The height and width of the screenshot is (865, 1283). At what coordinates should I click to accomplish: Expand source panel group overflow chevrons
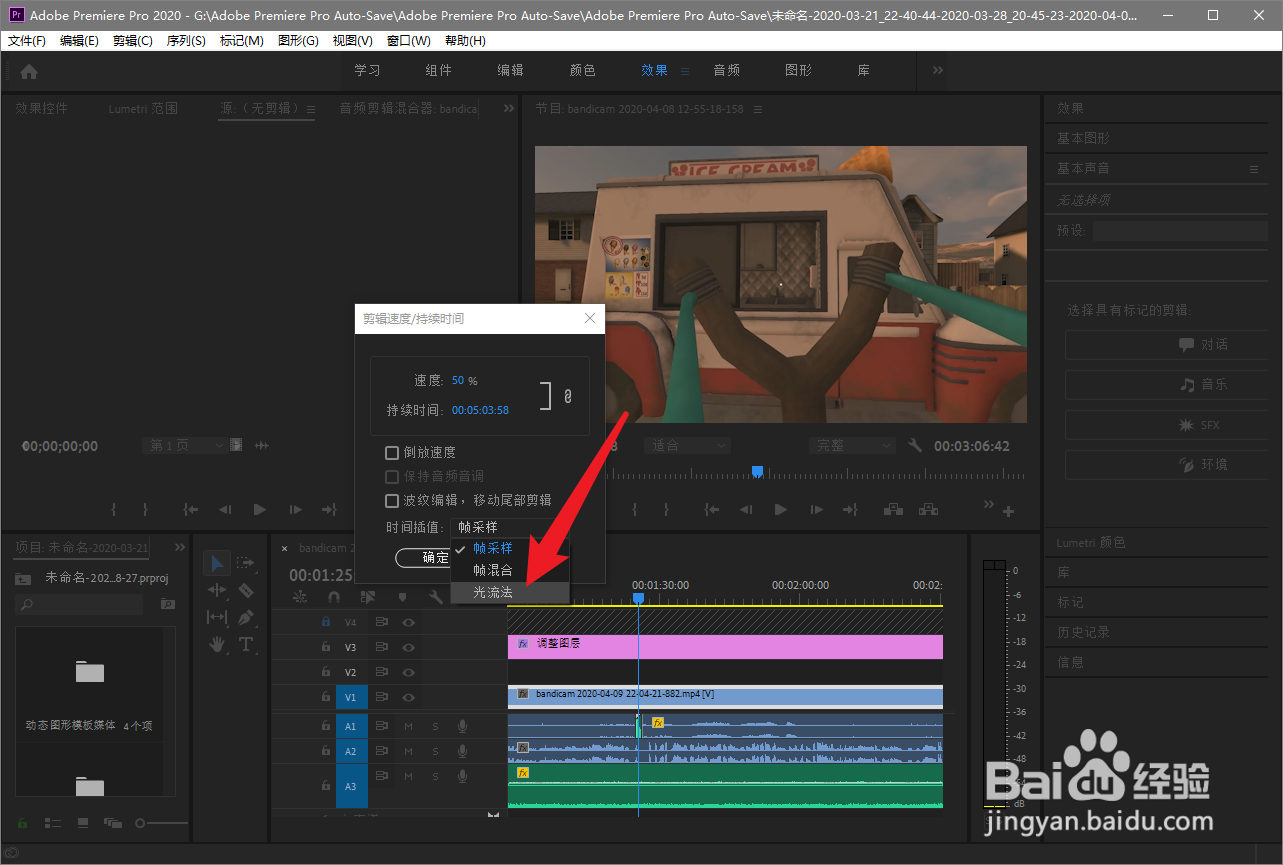coord(508,108)
